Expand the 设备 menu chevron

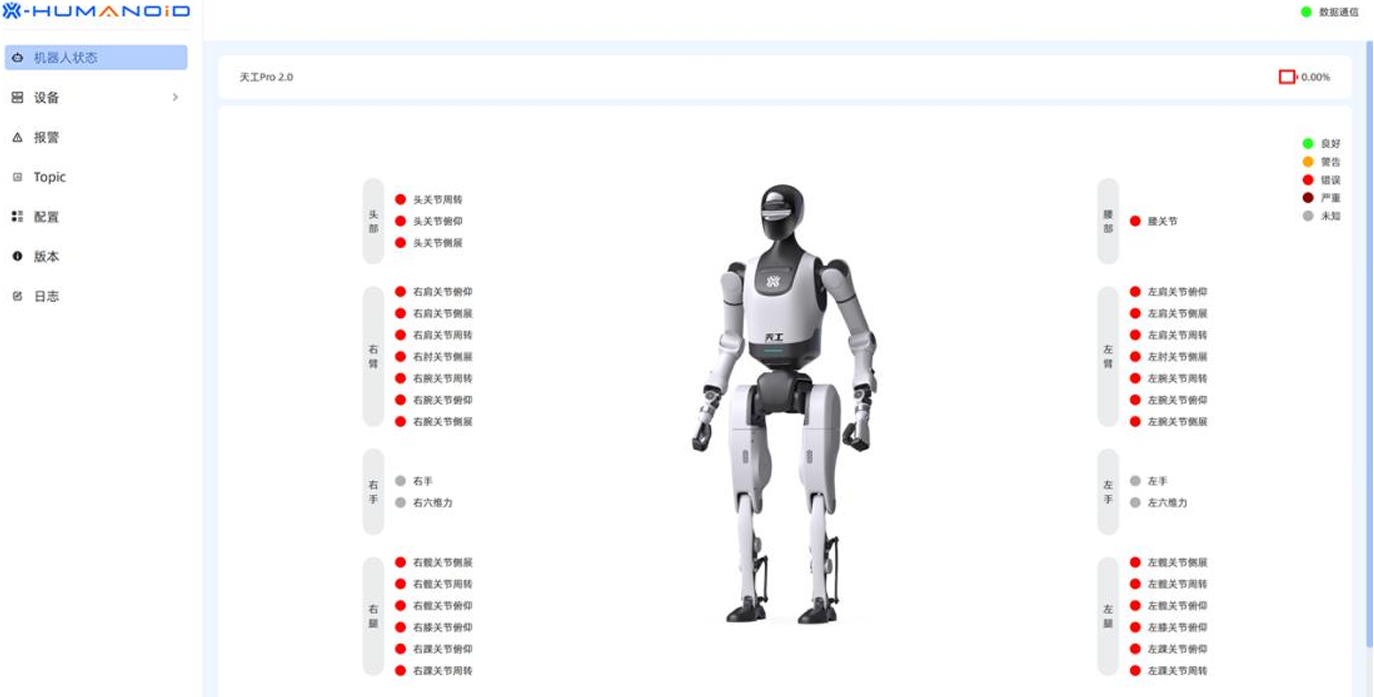[x=175, y=97]
